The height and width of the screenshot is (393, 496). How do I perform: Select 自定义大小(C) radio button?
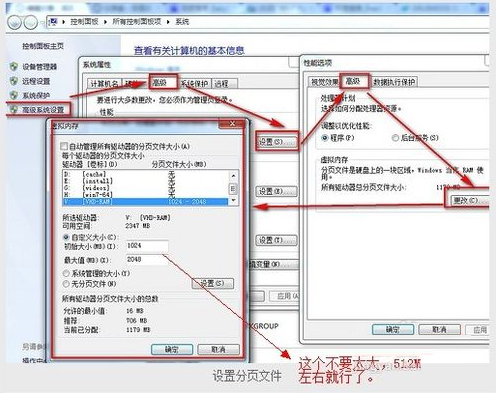66,237
